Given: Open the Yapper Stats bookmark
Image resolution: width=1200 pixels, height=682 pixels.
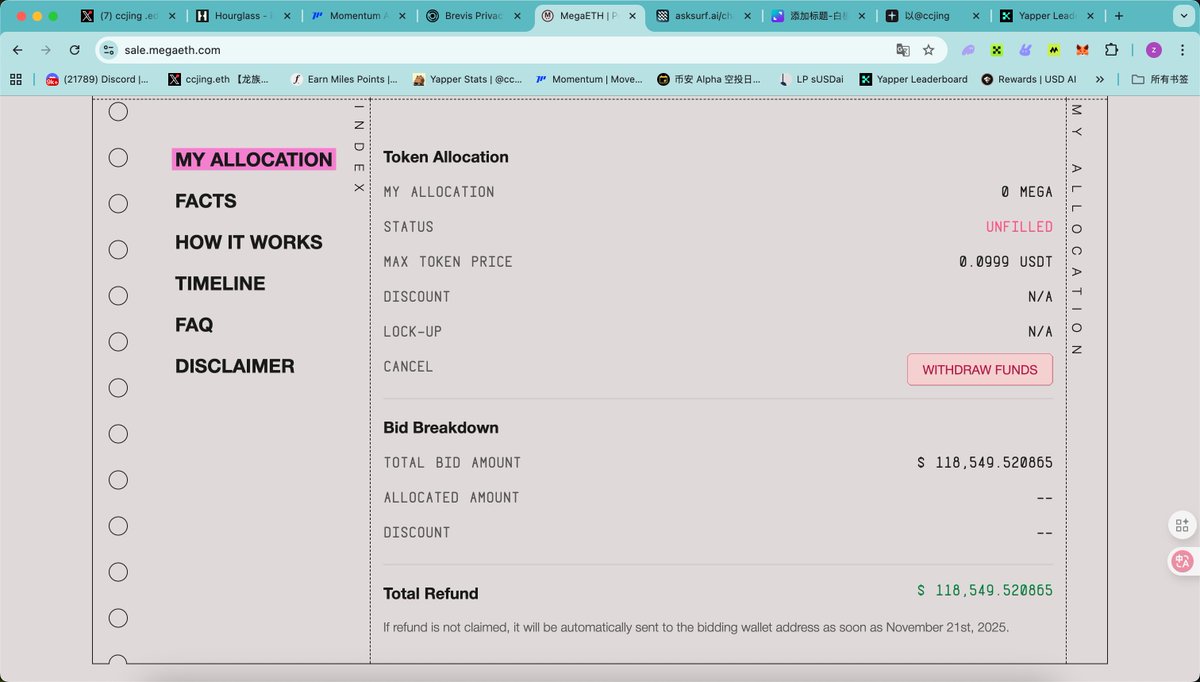Looking at the screenshot, I should 467,79.
